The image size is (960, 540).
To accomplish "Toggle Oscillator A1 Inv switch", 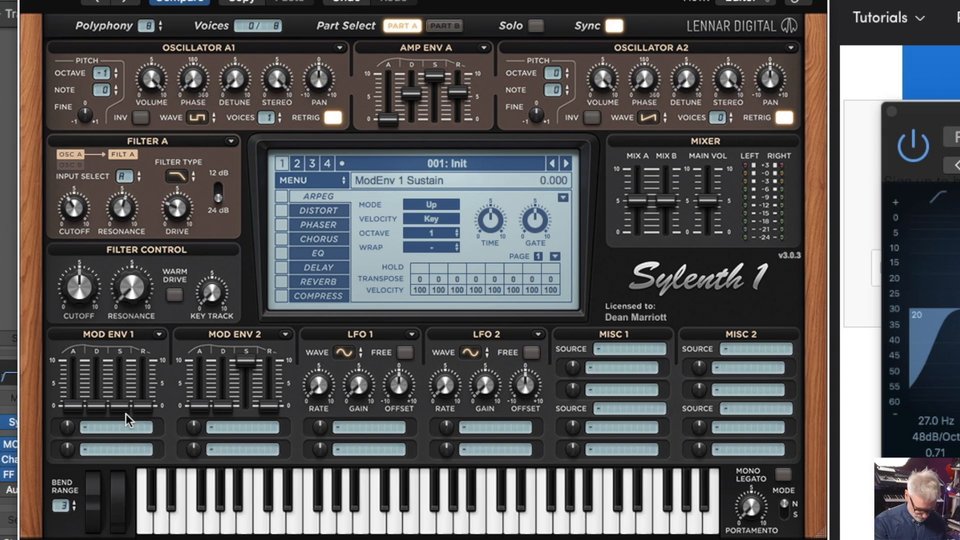I will pyautogui.click(x=140, y=118).
